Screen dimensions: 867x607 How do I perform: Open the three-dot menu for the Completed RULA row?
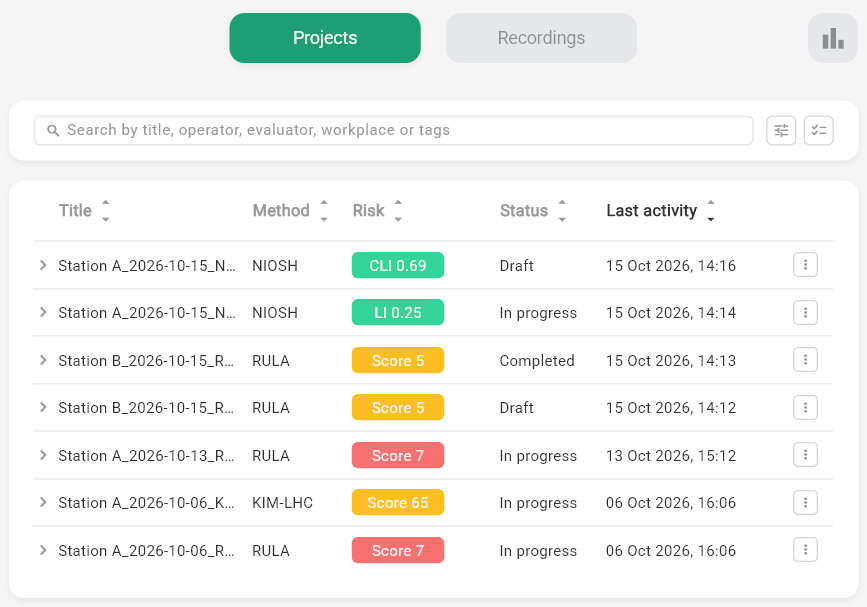(x=805, y=360)
